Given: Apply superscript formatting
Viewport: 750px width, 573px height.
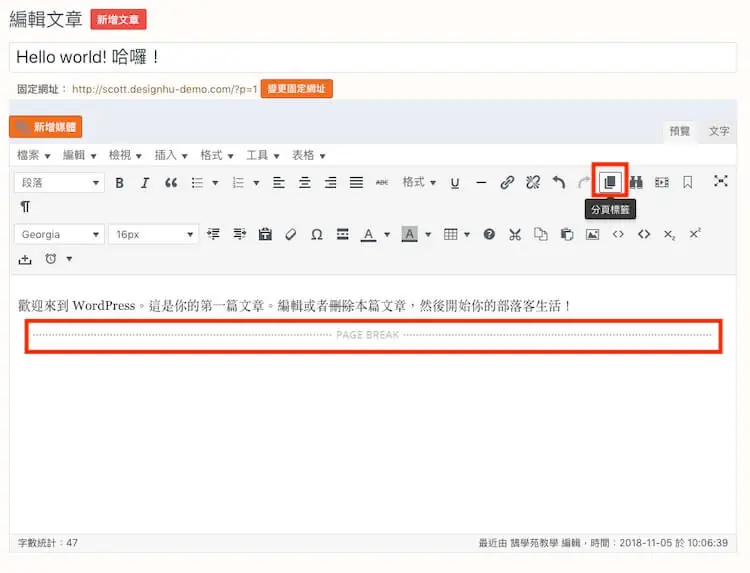Looking at the screenshot, I should tap(695, 233).
